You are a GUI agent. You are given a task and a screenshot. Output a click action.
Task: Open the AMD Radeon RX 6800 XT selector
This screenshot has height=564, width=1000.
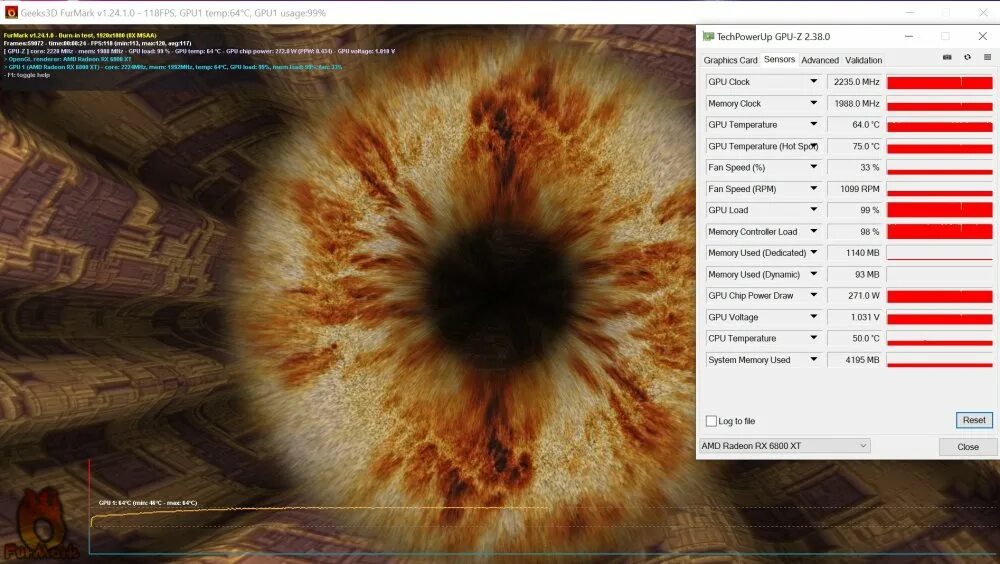pyautogui.click(x=784, y=446)
